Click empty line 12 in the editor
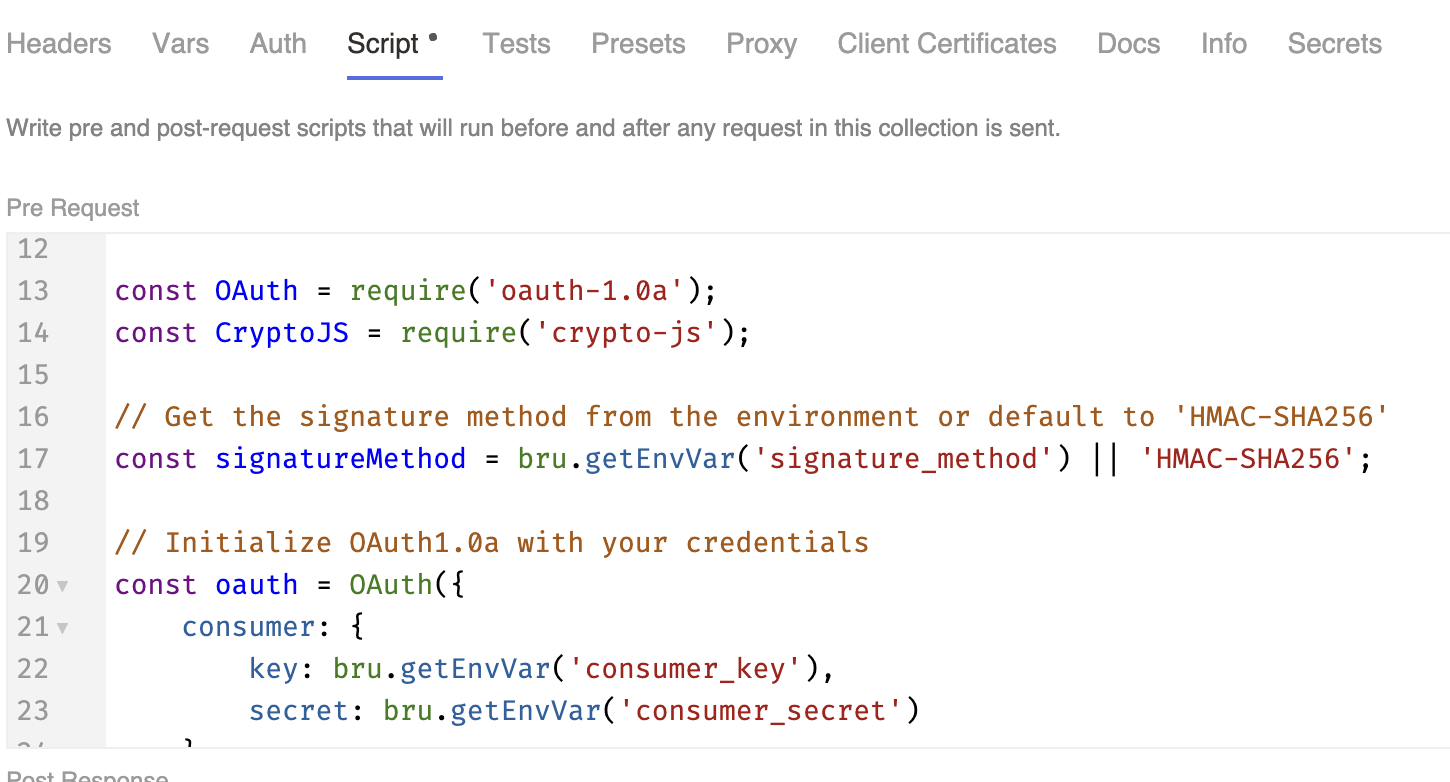 coord(777,249)
